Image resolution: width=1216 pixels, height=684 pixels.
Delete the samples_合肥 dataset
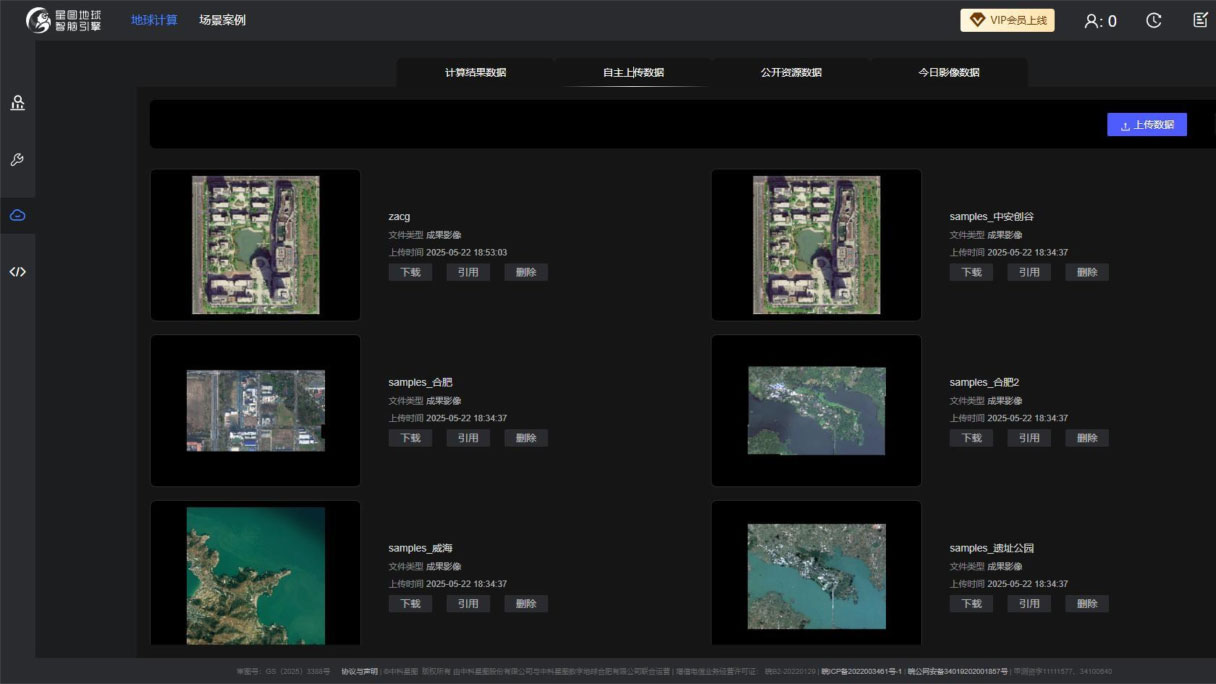[526, 438]
